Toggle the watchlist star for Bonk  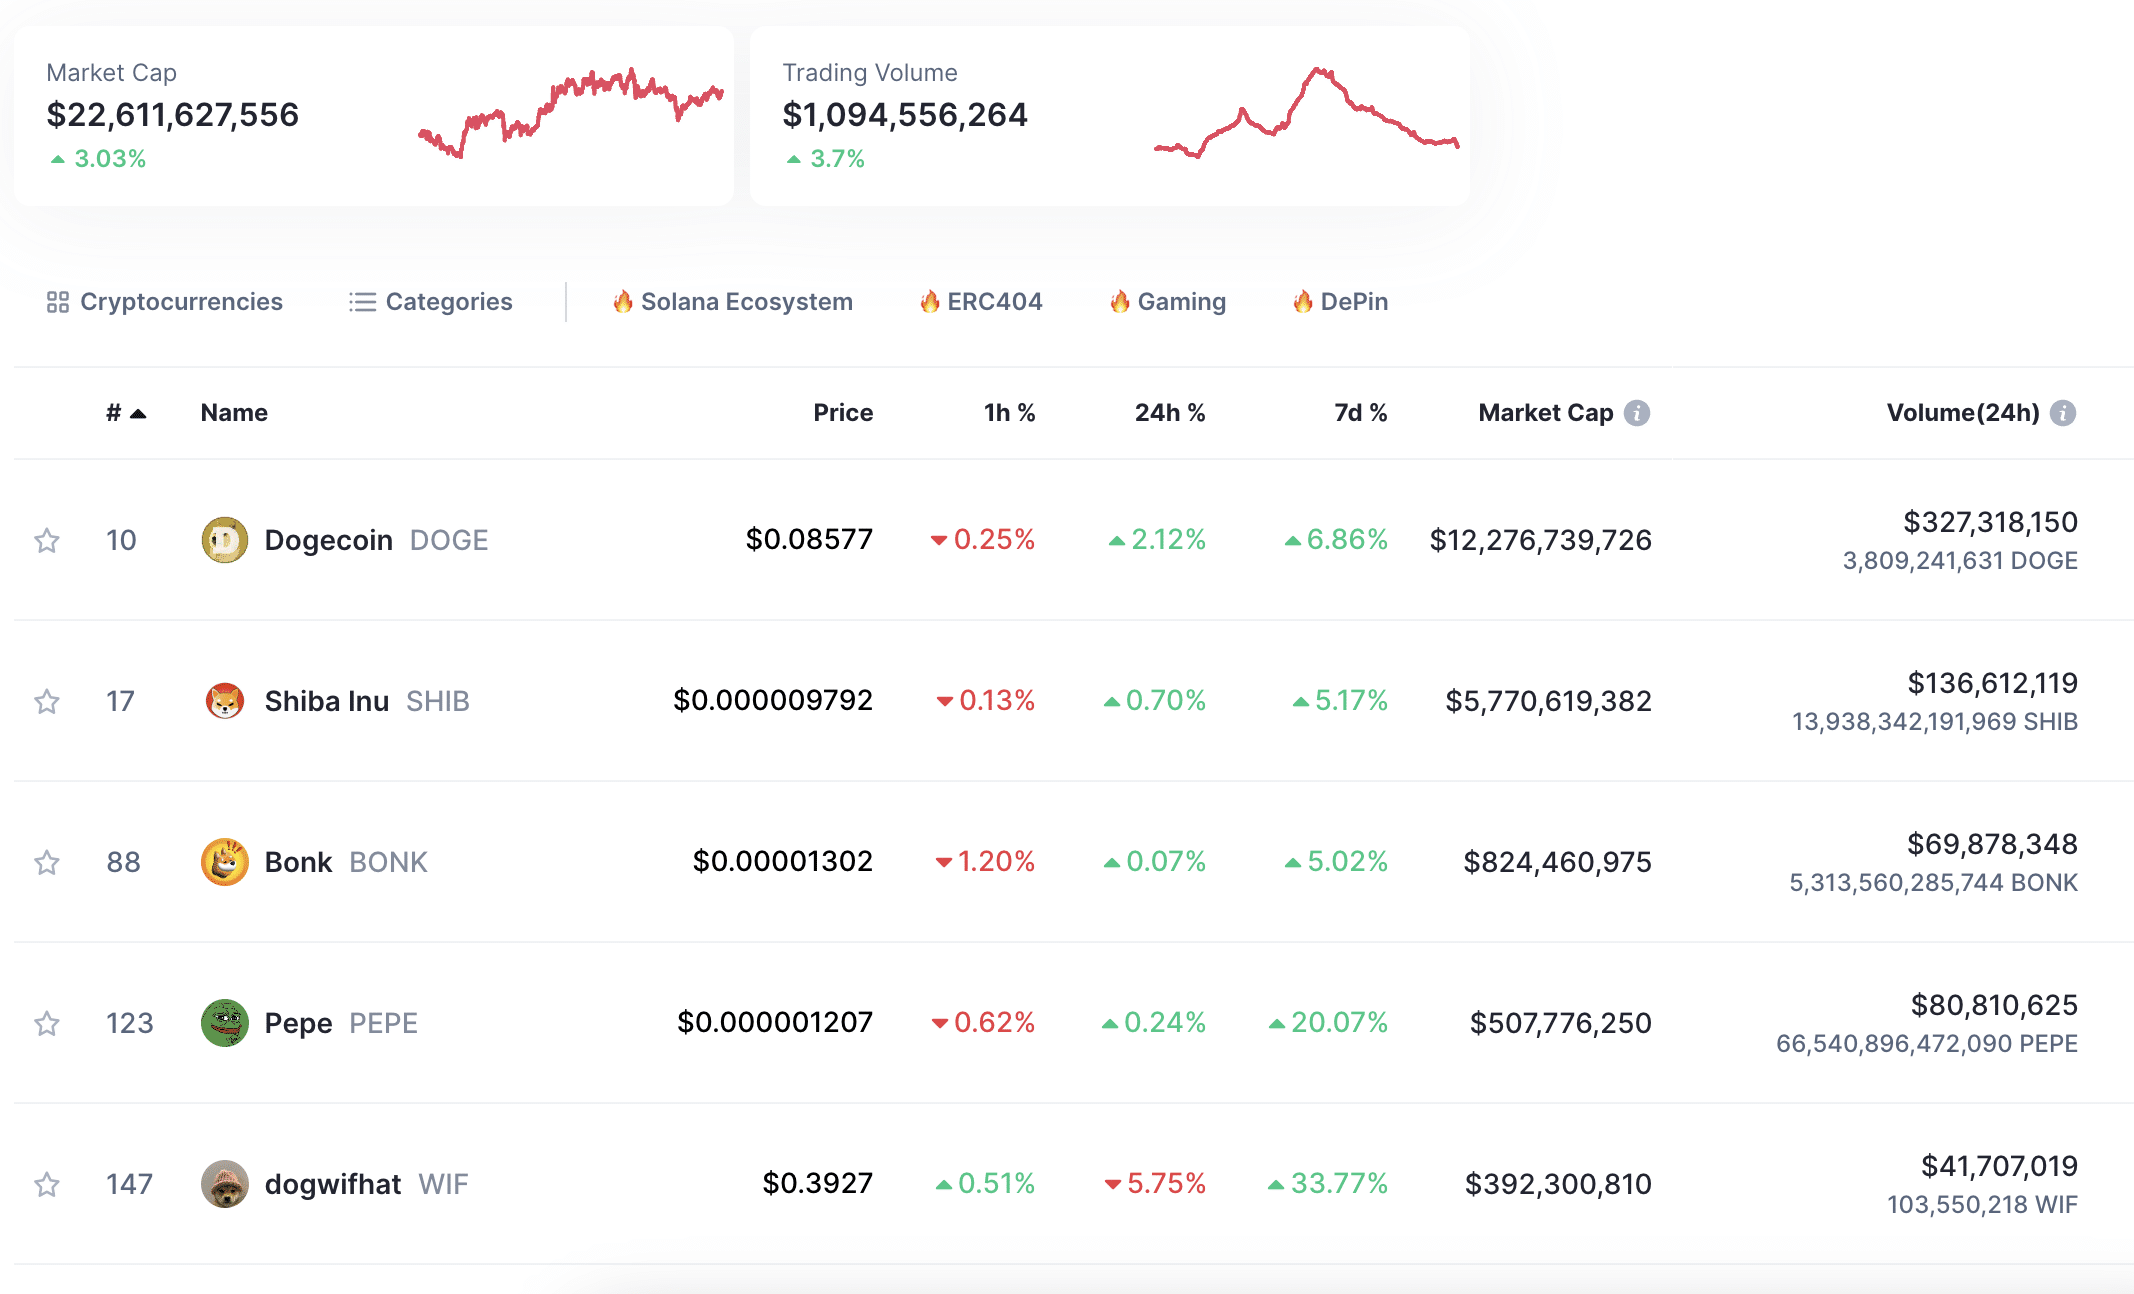click(47, 863)
